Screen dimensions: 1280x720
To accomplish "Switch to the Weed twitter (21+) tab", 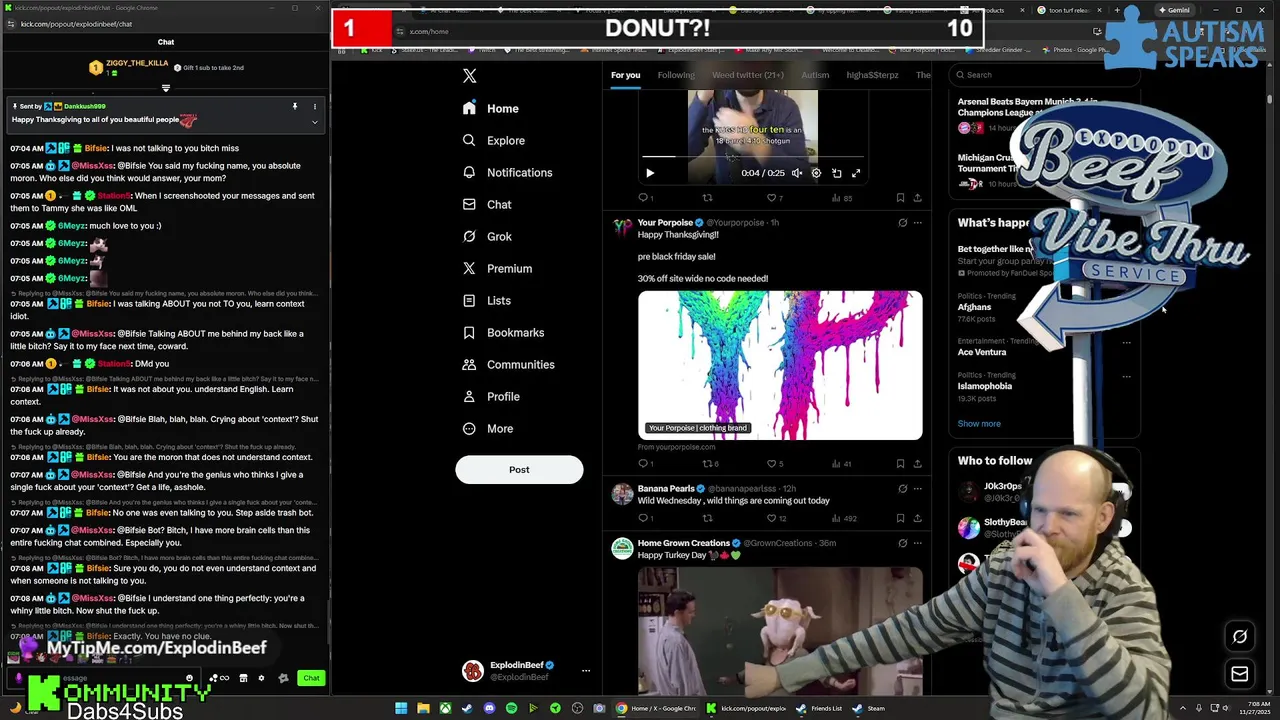I will point(748,75).
